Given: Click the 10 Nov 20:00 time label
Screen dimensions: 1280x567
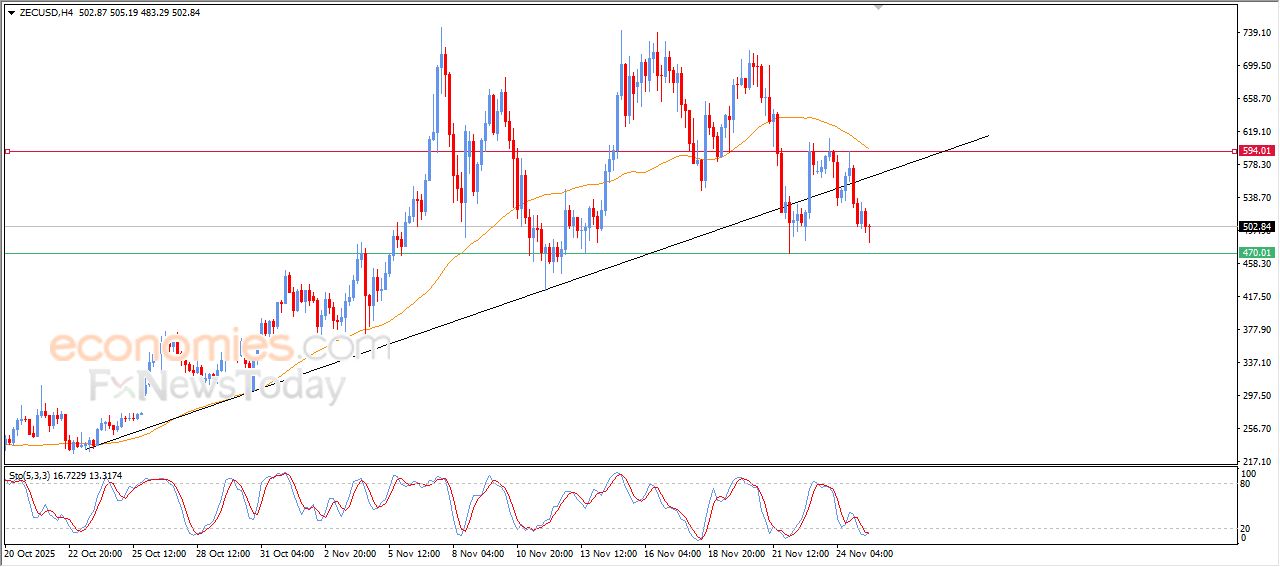Looking at the screenshot, I should pyautogui.click(x=547, y=552).
